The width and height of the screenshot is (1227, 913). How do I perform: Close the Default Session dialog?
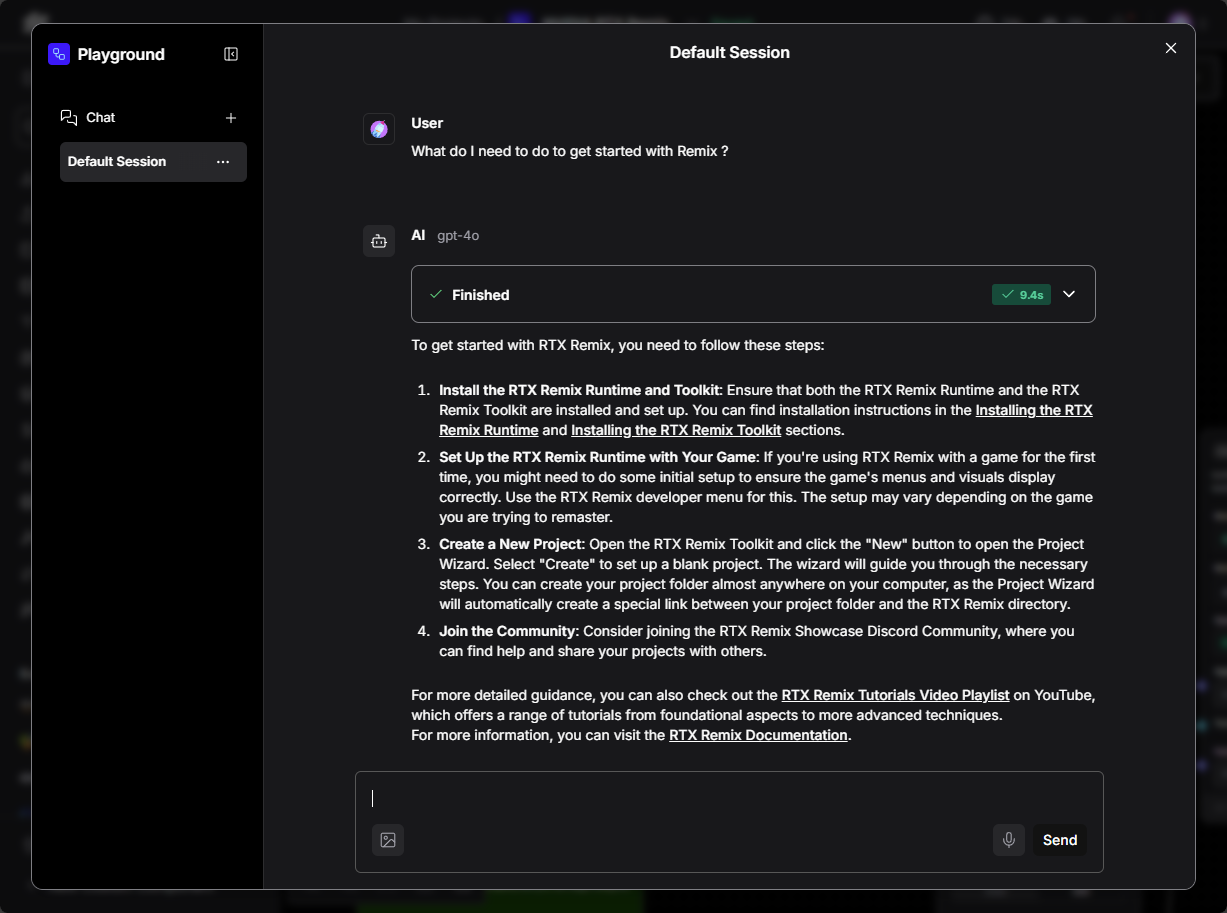pos(1171,48)
